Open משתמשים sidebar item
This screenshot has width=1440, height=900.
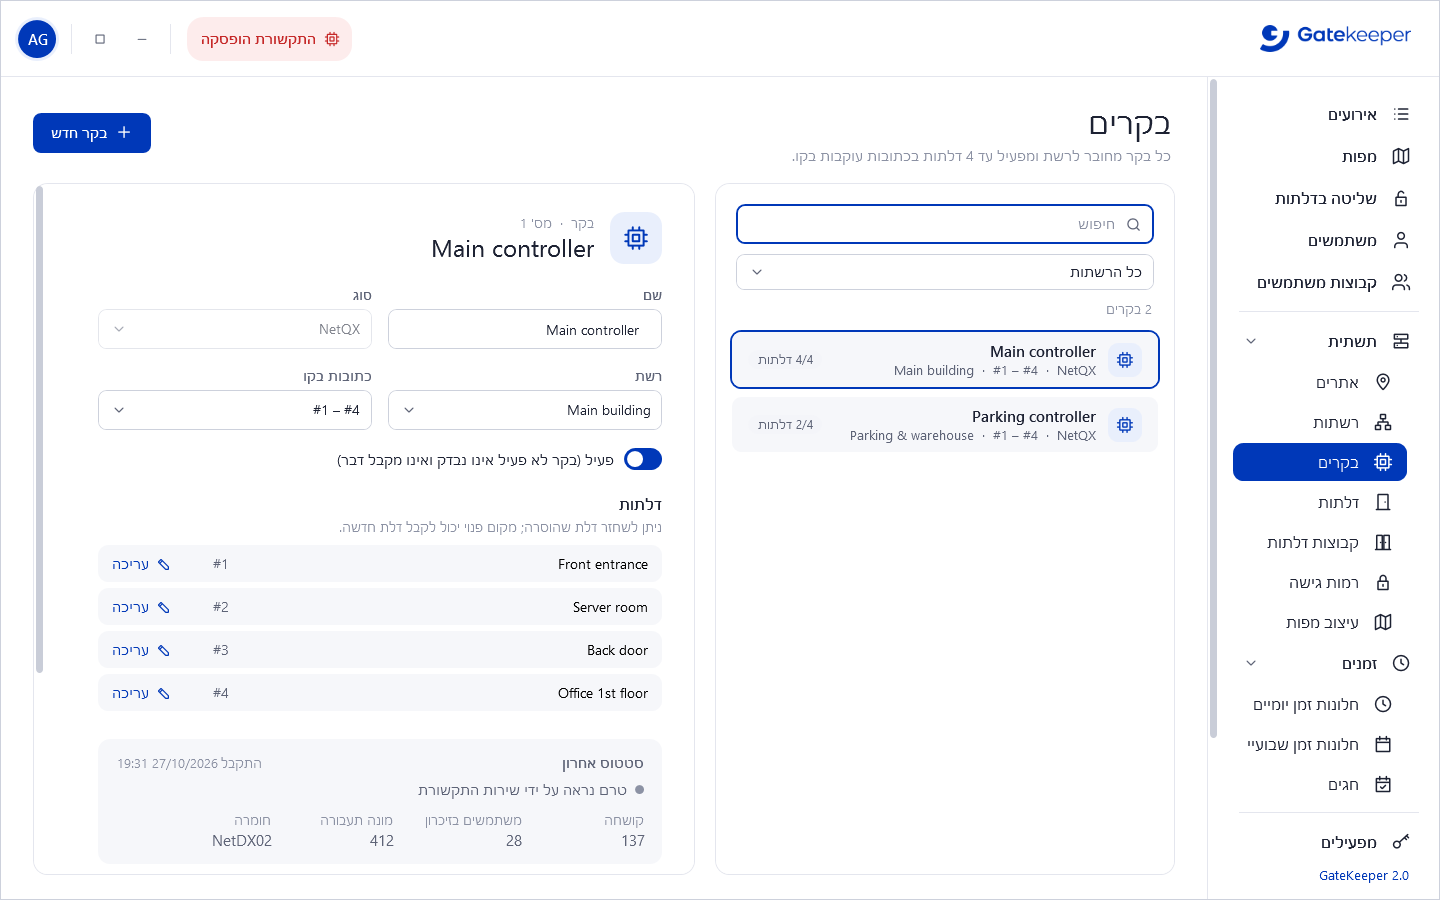[x=1328, y=240]
